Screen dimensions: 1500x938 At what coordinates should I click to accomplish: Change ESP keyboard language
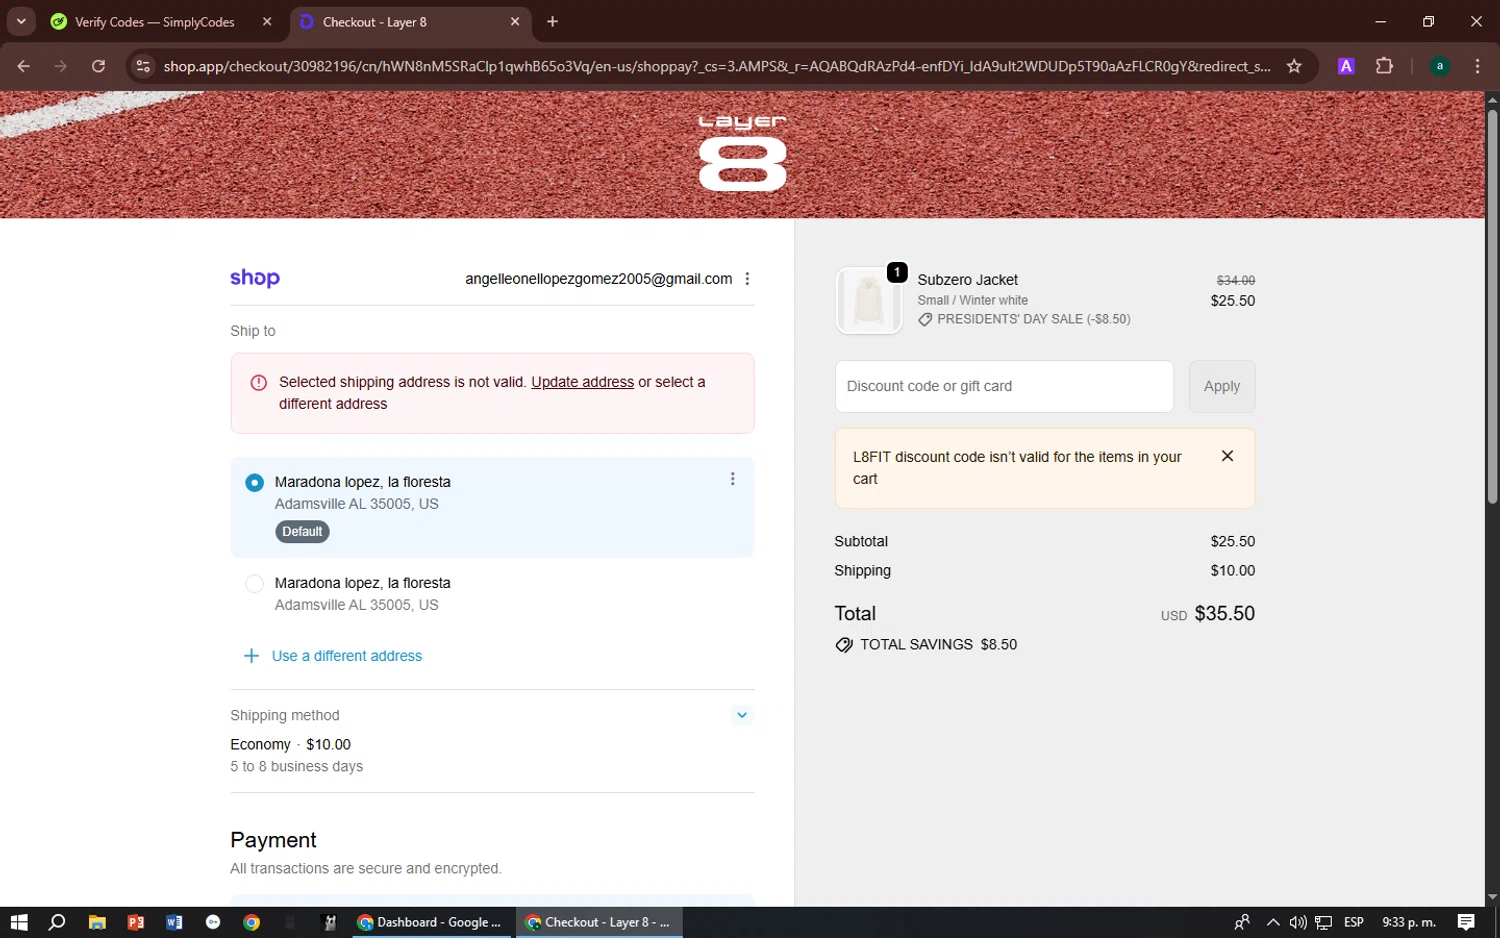click(1354, 922)
